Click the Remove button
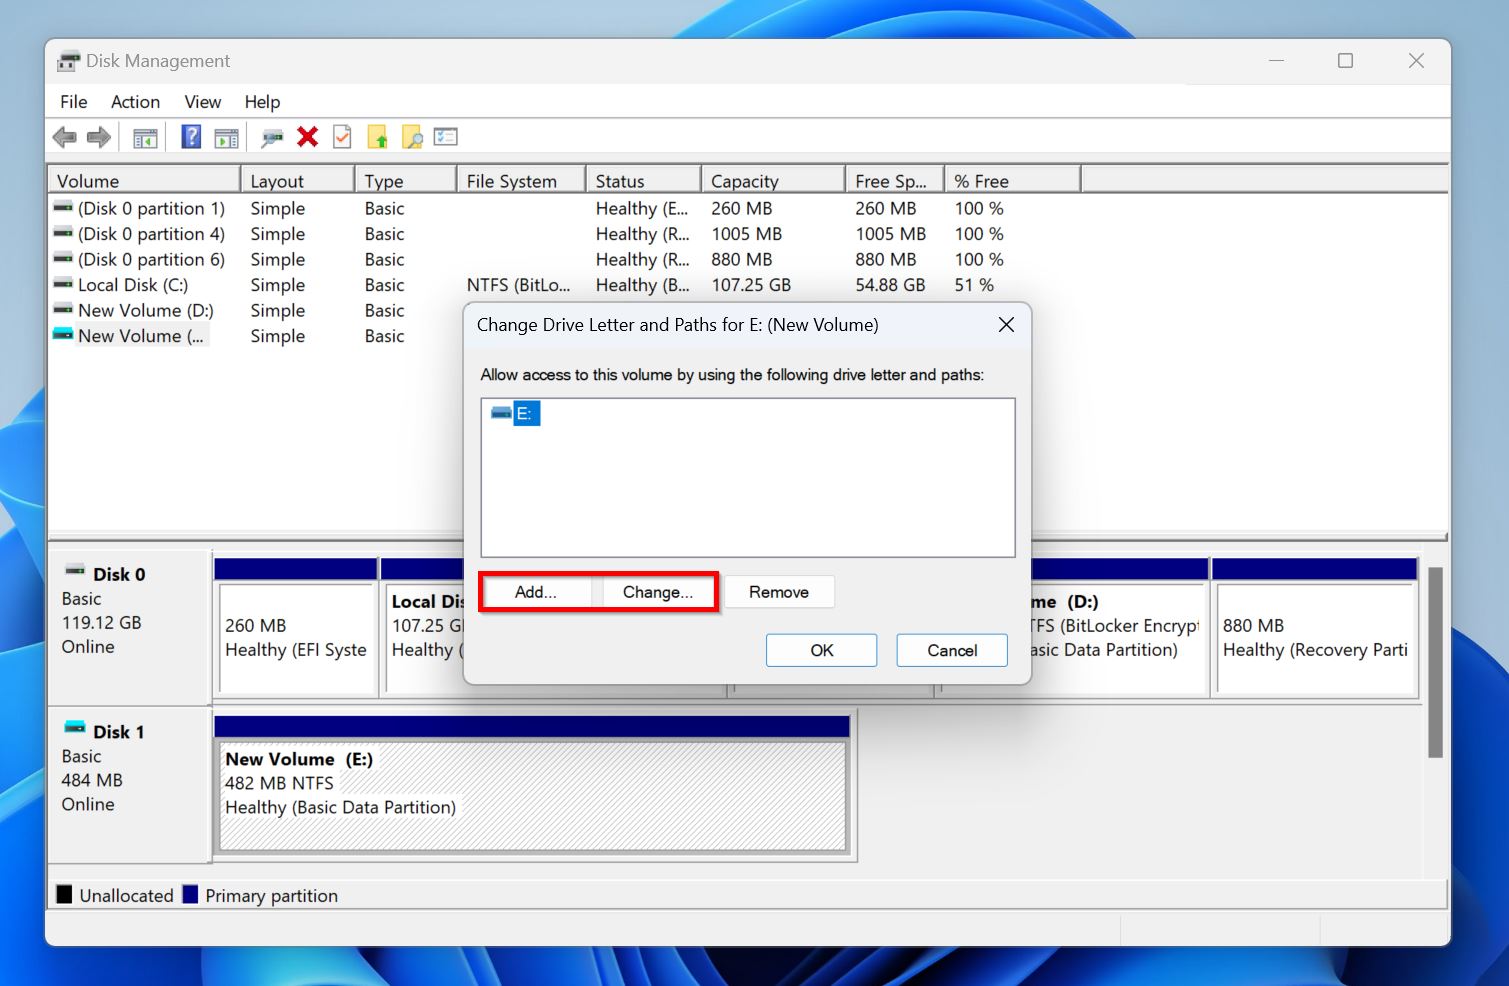The height and width of the screenshot is (986, 1509). [x=779, y=591]
